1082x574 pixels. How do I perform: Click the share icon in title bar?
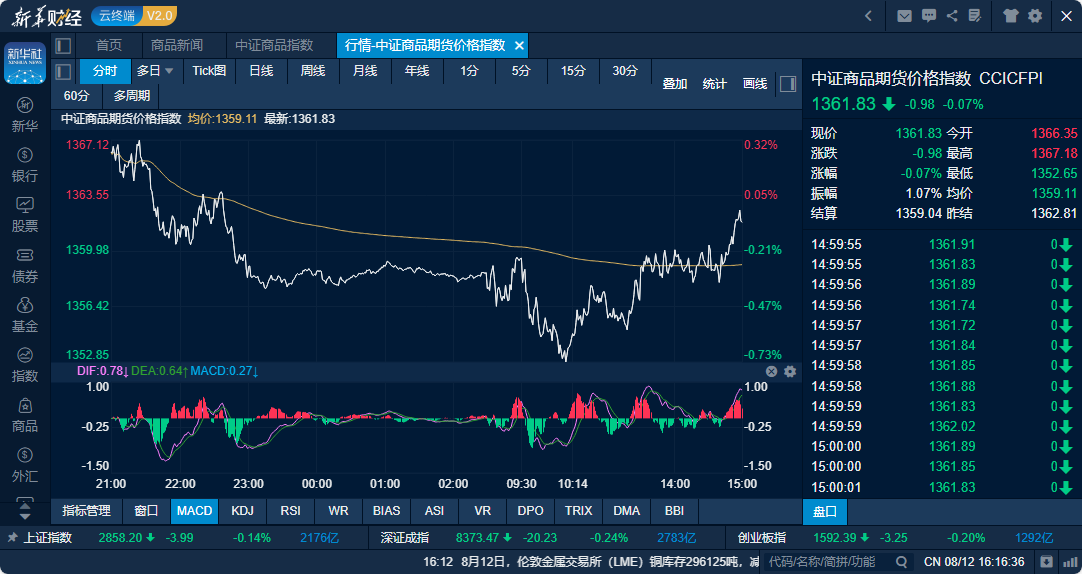point(952,16)
